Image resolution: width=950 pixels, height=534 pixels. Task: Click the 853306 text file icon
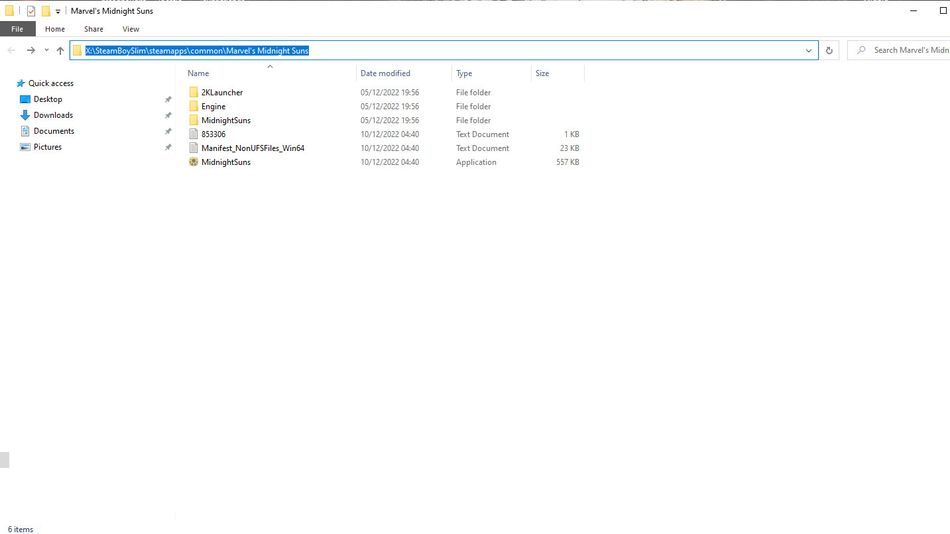(x=193, y=134)
